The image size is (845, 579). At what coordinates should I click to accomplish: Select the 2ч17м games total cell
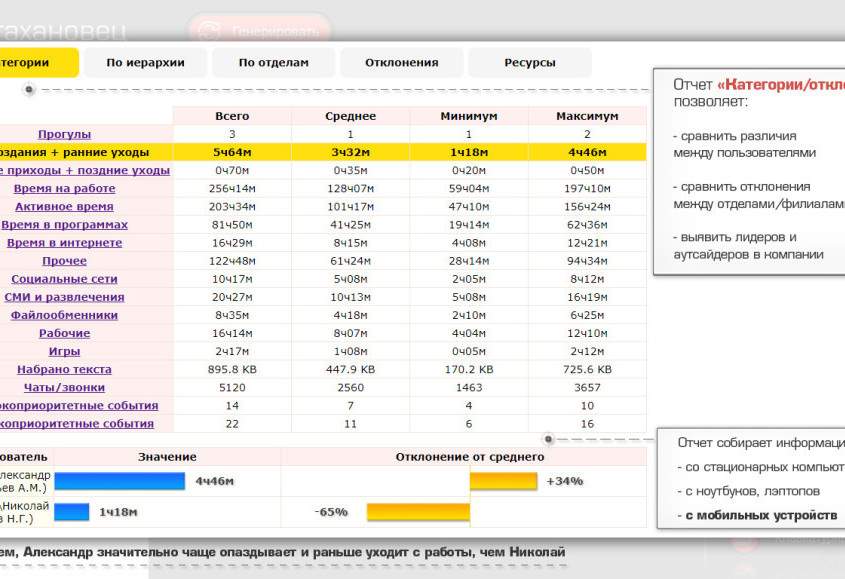[232, 351]
